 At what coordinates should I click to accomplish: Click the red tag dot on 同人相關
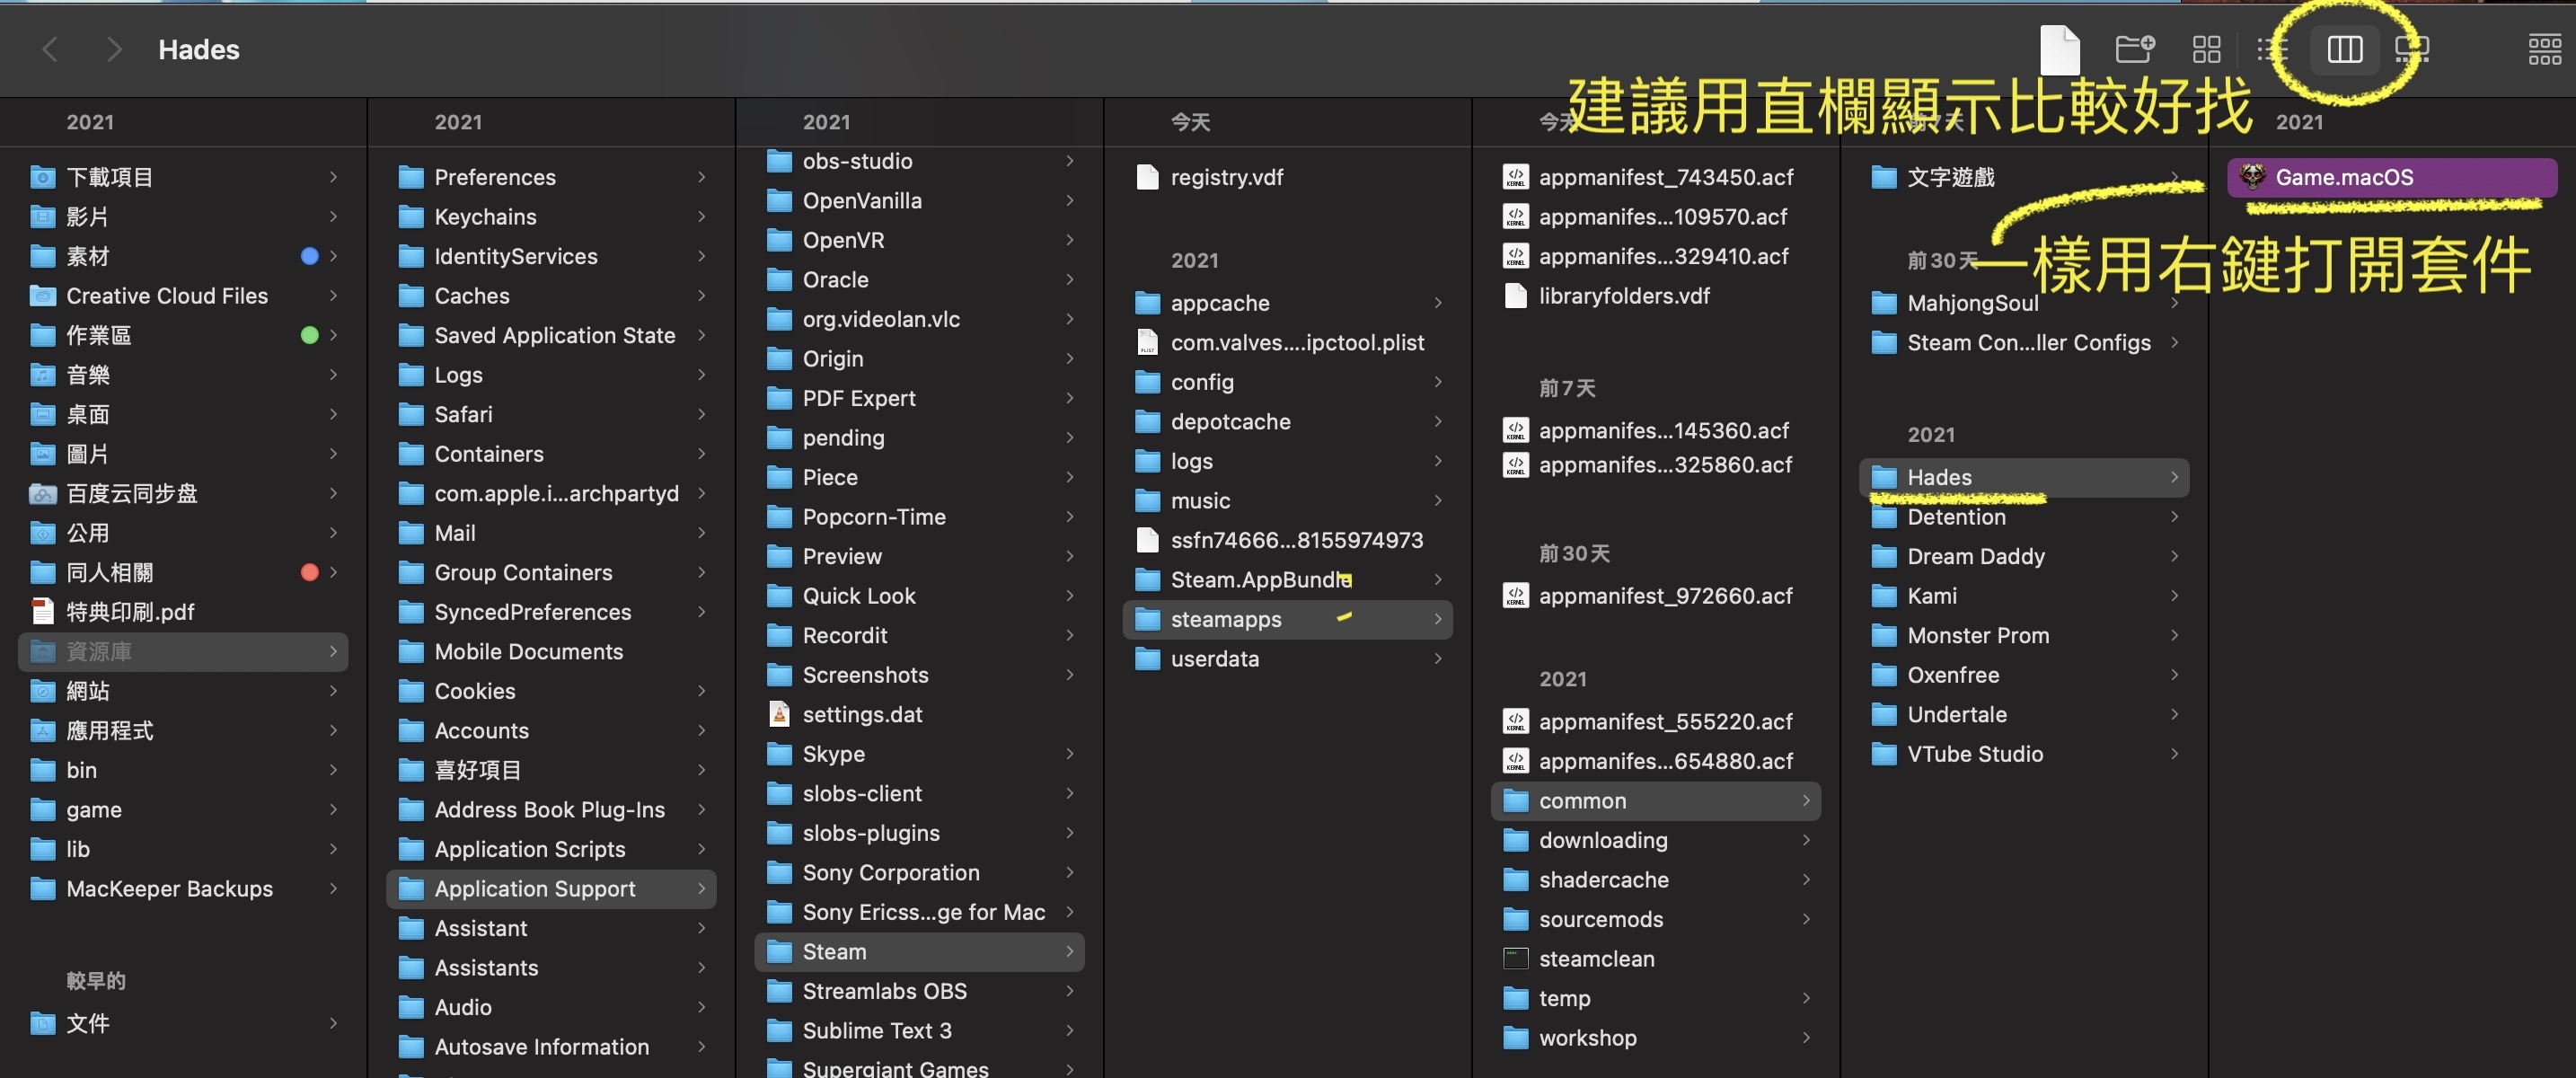tap(309, 572)
